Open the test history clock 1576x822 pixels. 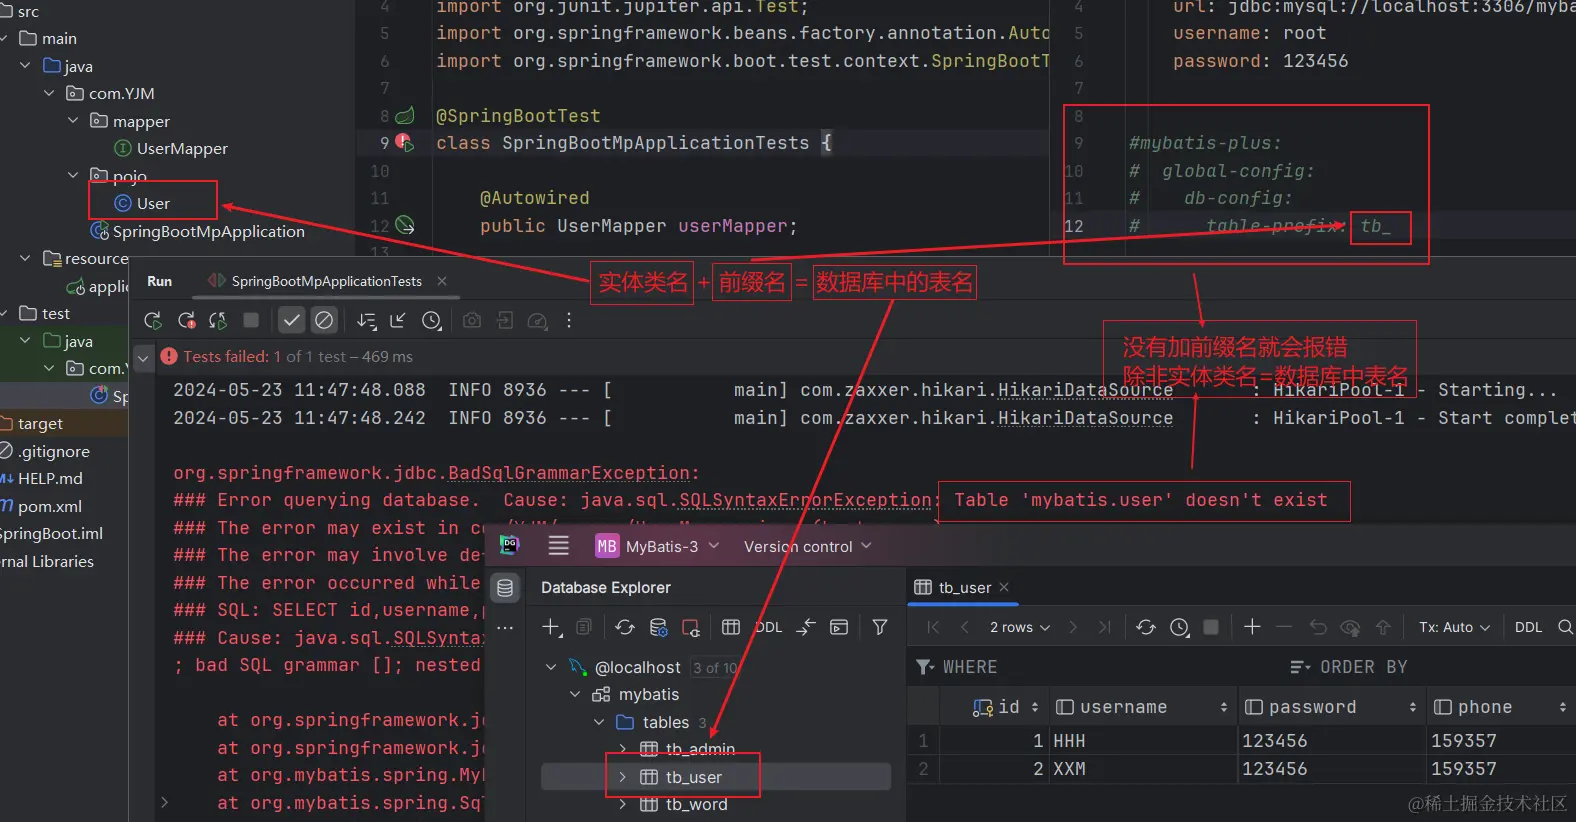click(432, 321)
